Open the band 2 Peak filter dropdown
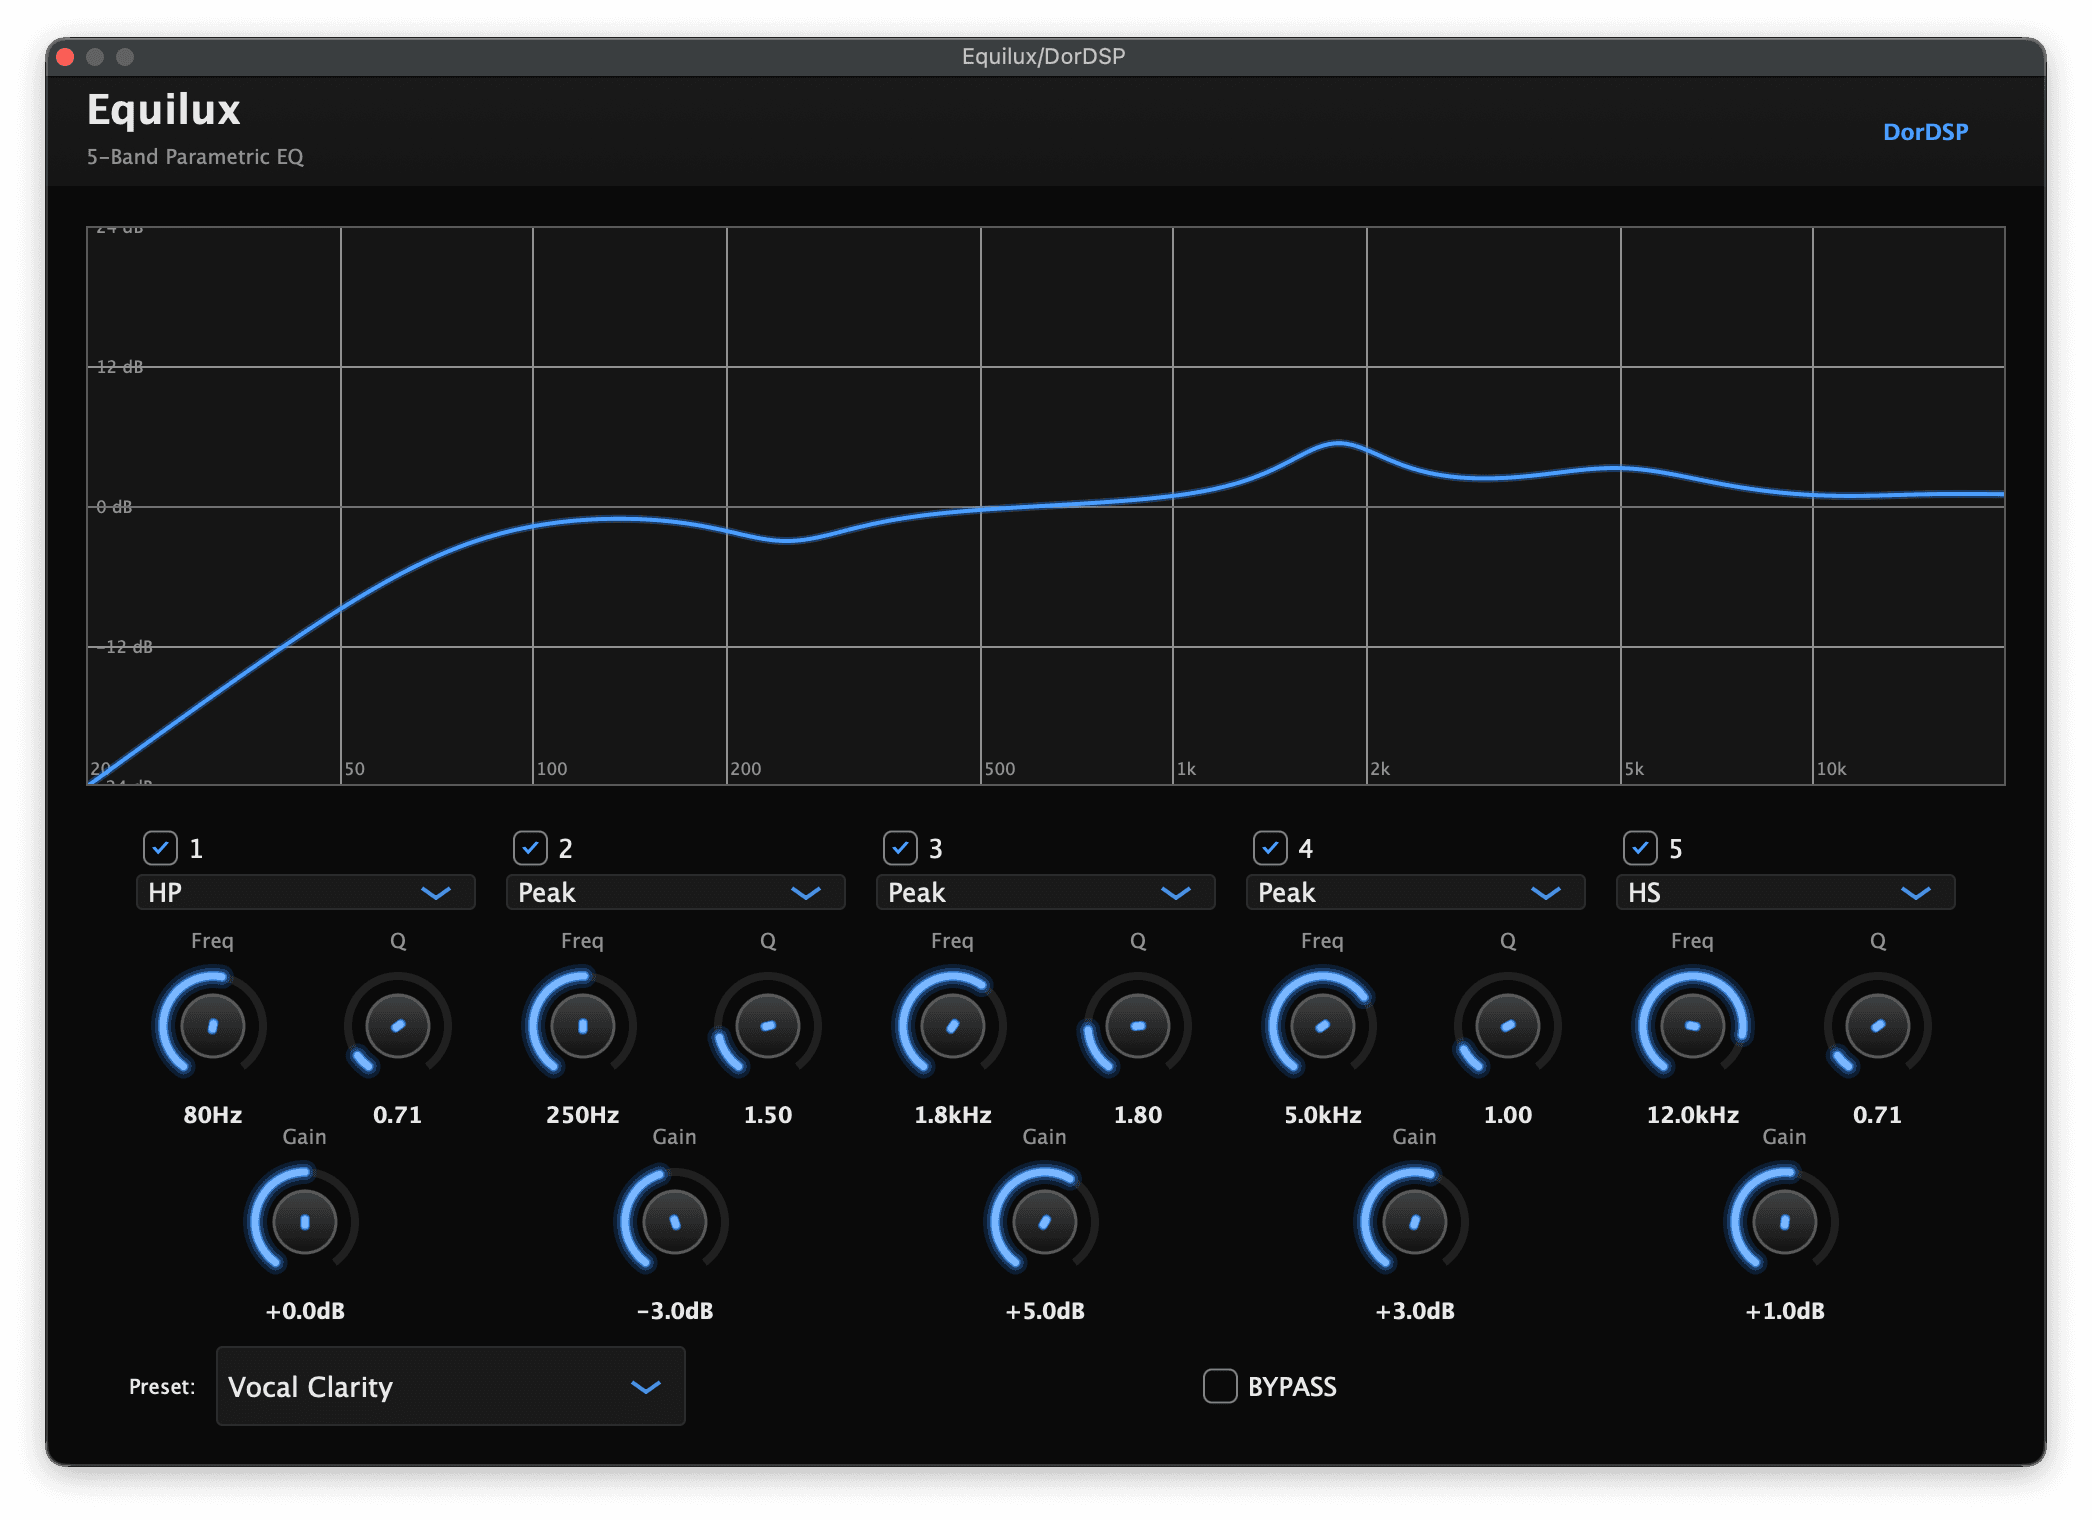The width and height of the screenshot is (2092, 1520). click(x=675, y=892)
